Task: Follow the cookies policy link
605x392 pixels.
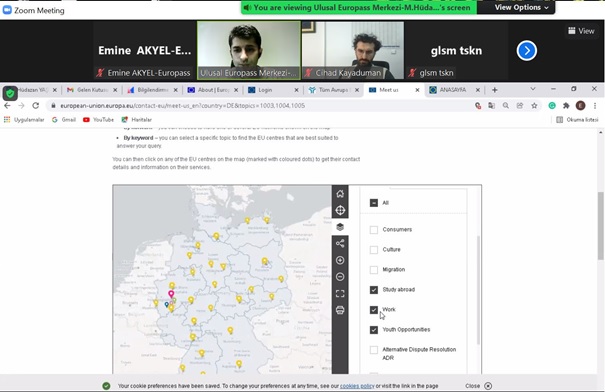Action: (357, 386)
